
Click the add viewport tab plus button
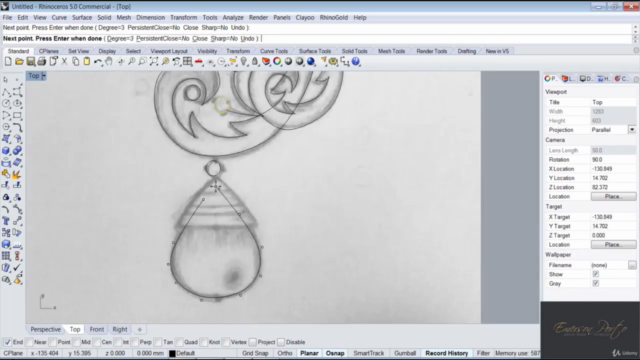pos(140,329)
